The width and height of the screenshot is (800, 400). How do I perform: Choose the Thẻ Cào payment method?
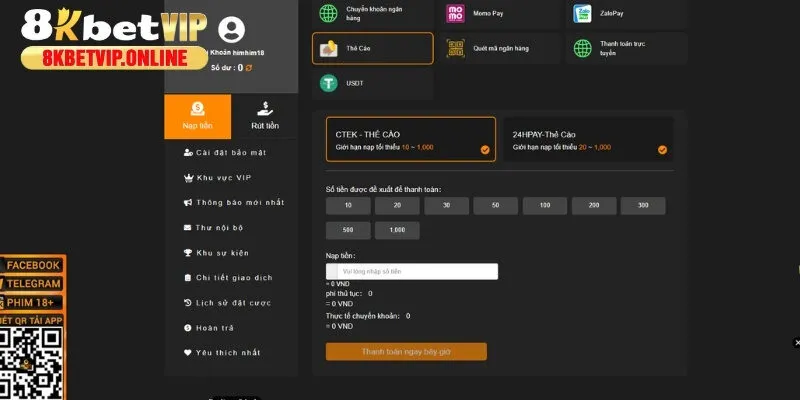373,48
